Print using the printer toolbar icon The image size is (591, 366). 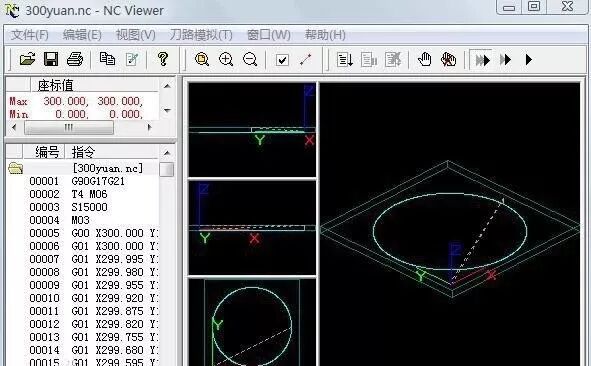pos(75,59)
